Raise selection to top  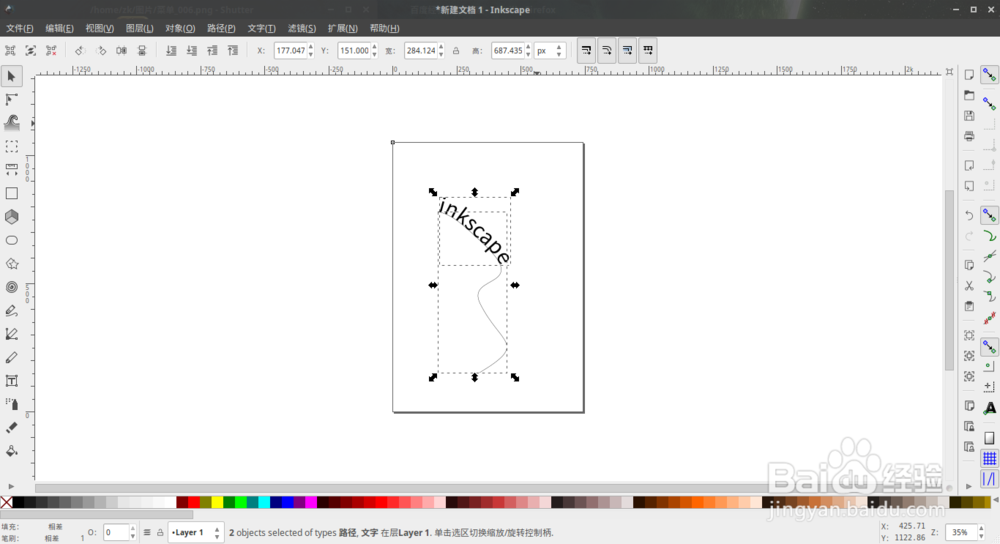click(x=233, y=50)
